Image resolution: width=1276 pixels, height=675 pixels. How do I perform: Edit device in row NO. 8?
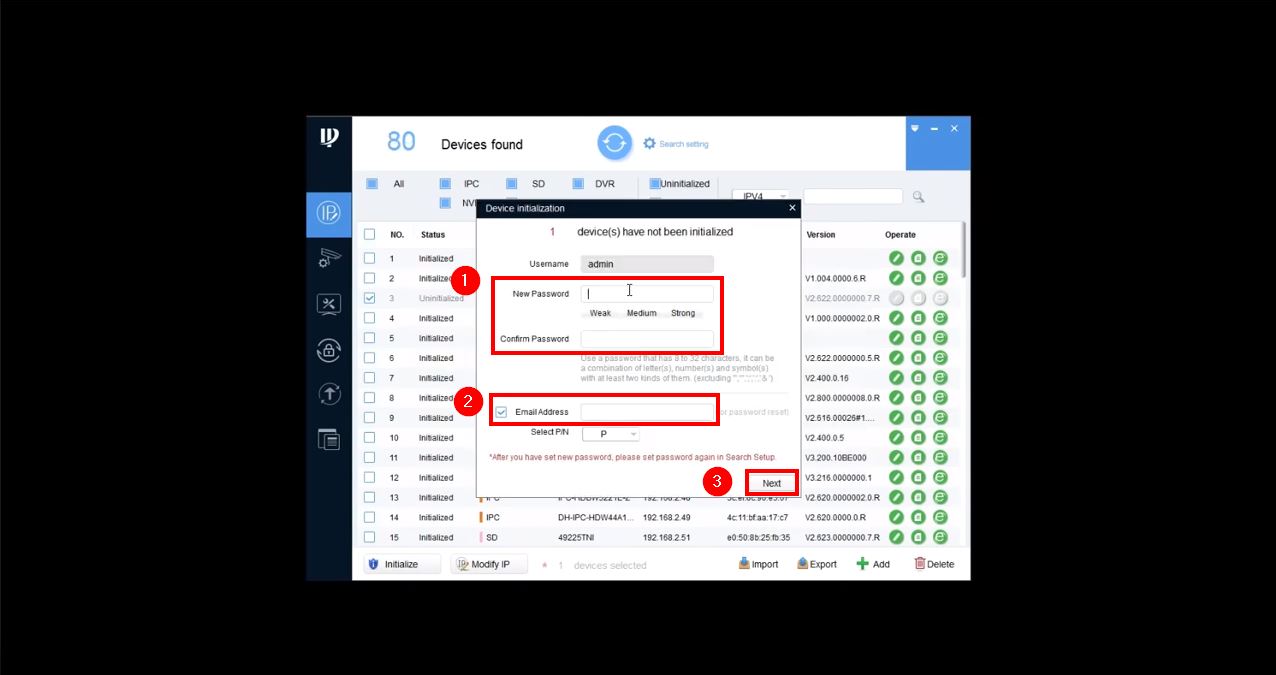[x=897, y=398]
